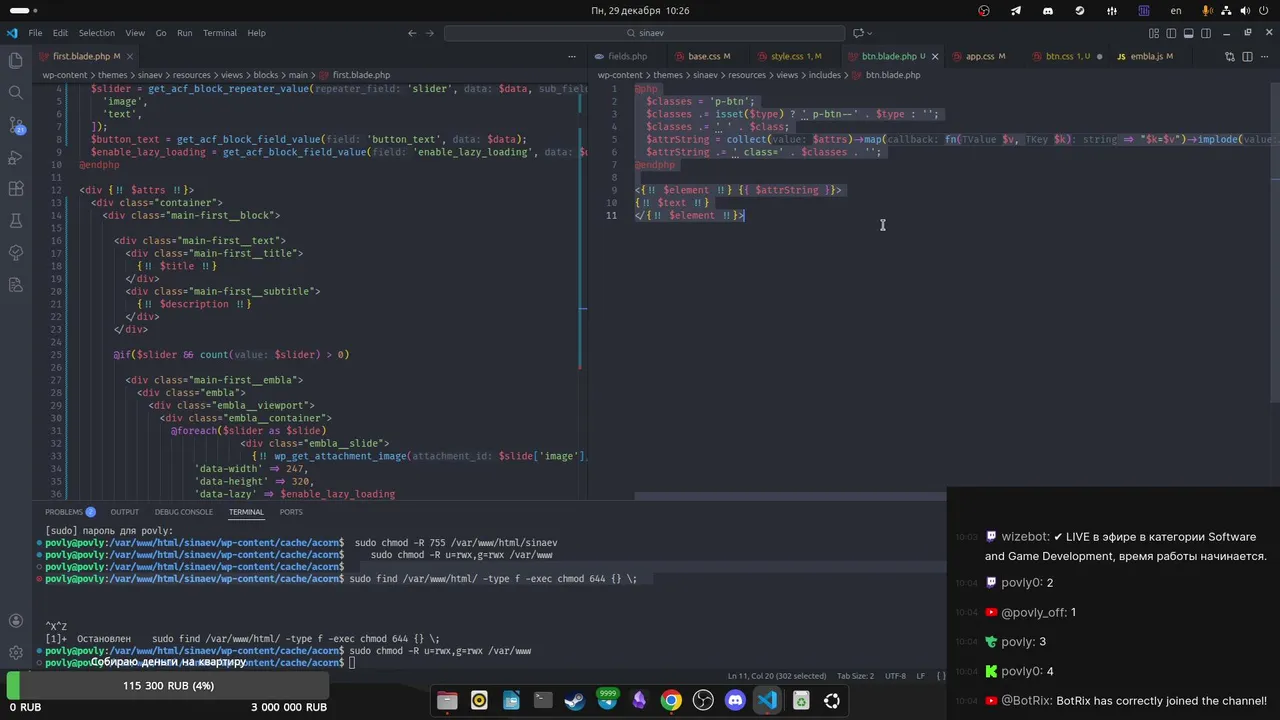Open the Run and Debug view
The image size is (1280, 720).
pos(15,157)
